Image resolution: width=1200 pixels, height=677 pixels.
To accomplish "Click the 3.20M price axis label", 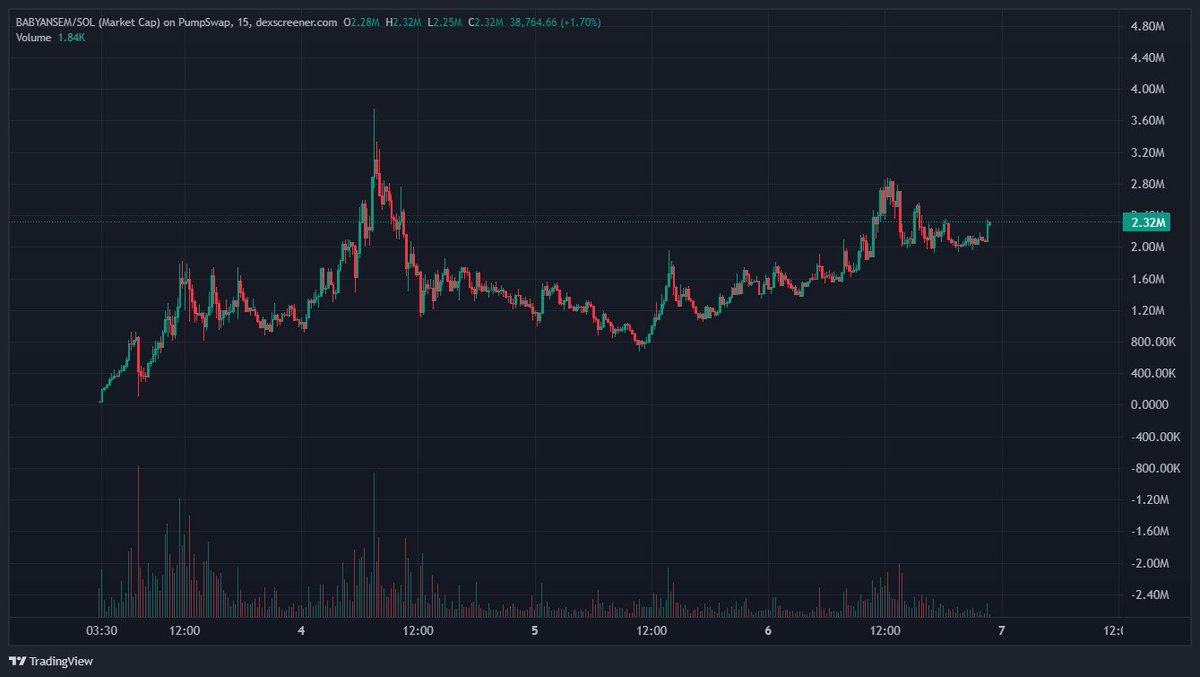I will pos(1148,153).
